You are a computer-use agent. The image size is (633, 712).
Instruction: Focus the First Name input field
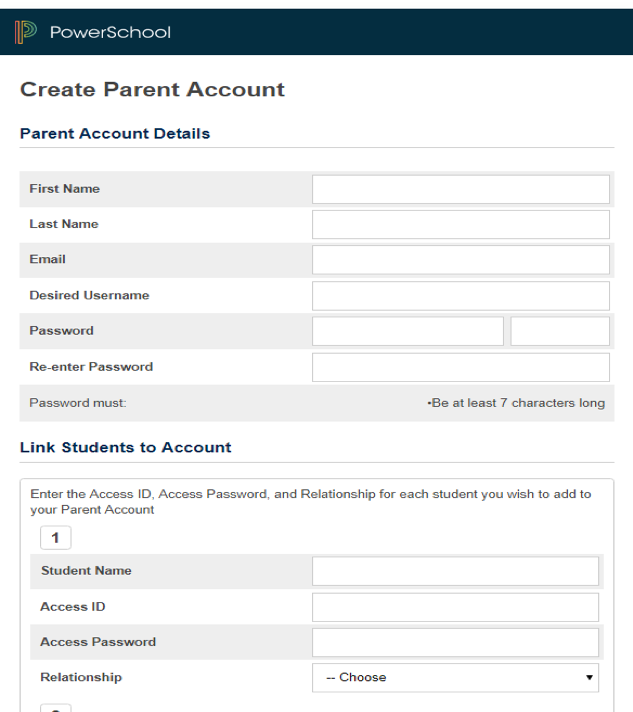461,189
